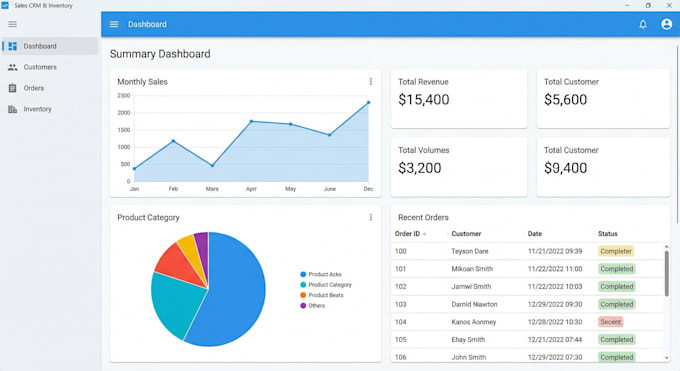Screen dimensions: 680x371
Task: Click Completed badge for order 103
Action: [617, 304]
